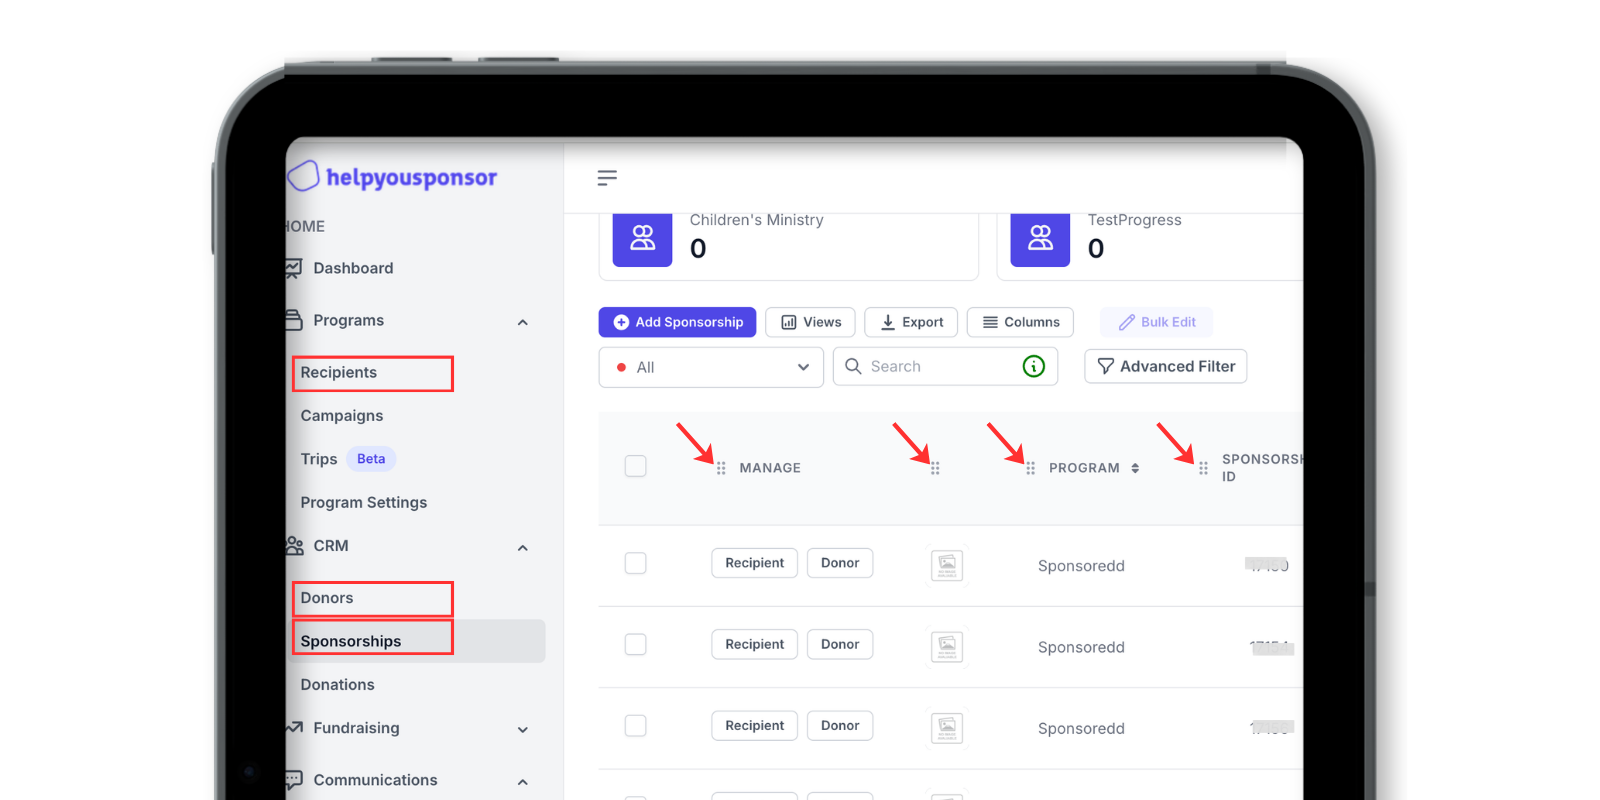Open Recipients in the sidebar

[339, 373]
